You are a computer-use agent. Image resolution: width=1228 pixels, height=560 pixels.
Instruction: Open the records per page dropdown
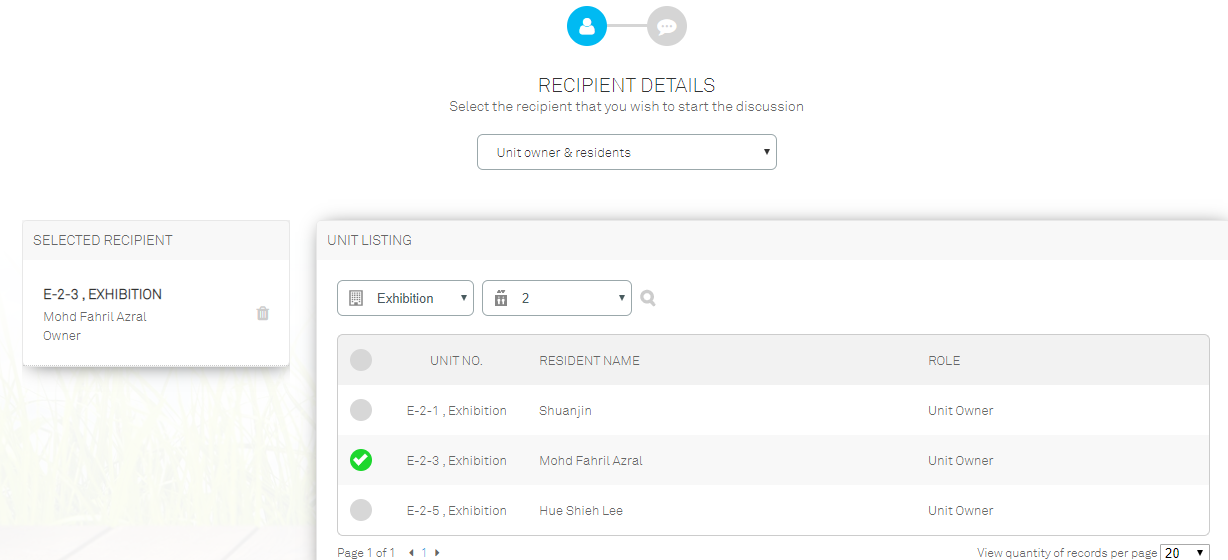pyautogui.click(x=1185, y=552)
